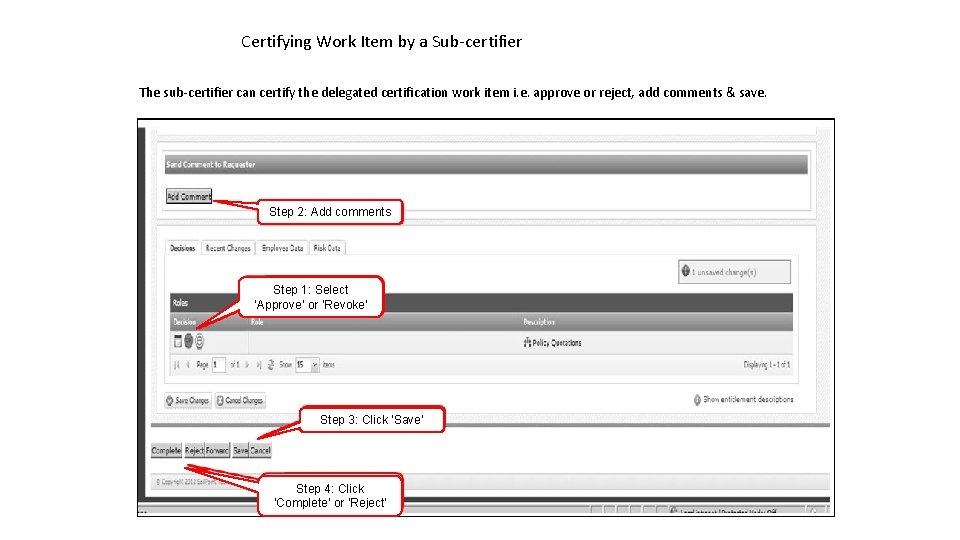Go to first page of roles
Screen dimensions: 960x540
(x=176, y=365)
